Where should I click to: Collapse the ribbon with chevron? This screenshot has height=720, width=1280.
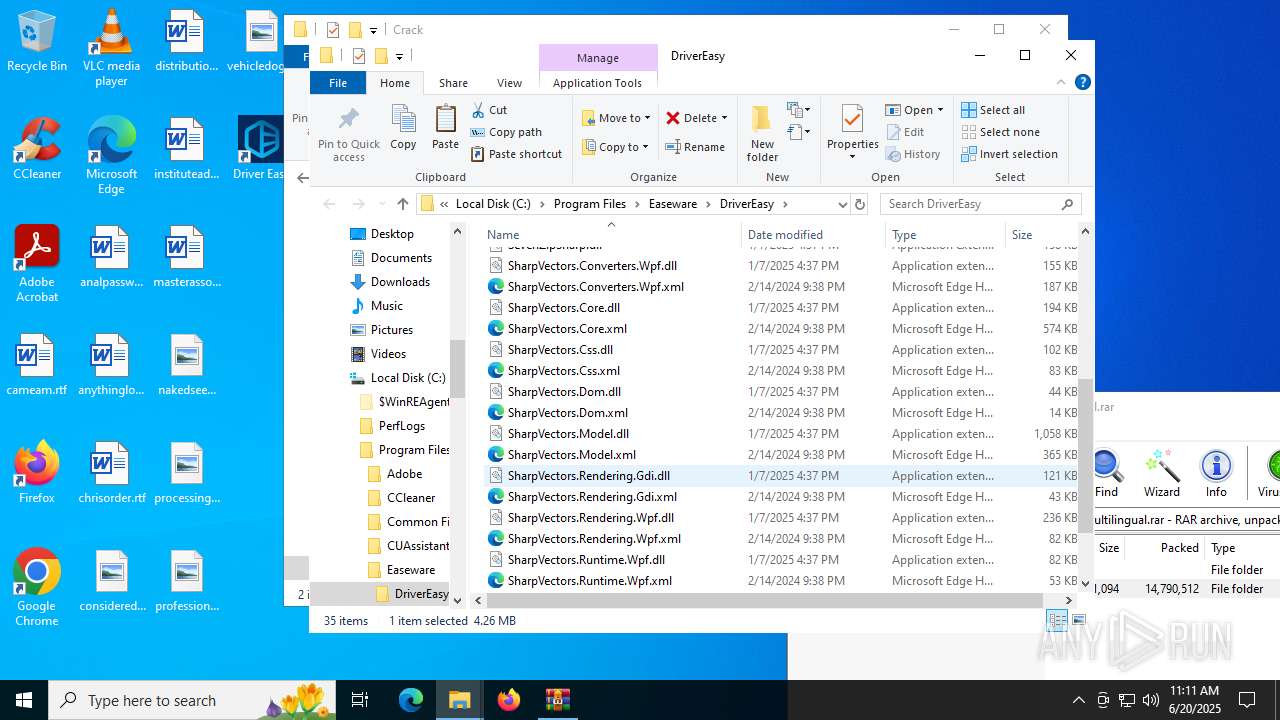1061,83
